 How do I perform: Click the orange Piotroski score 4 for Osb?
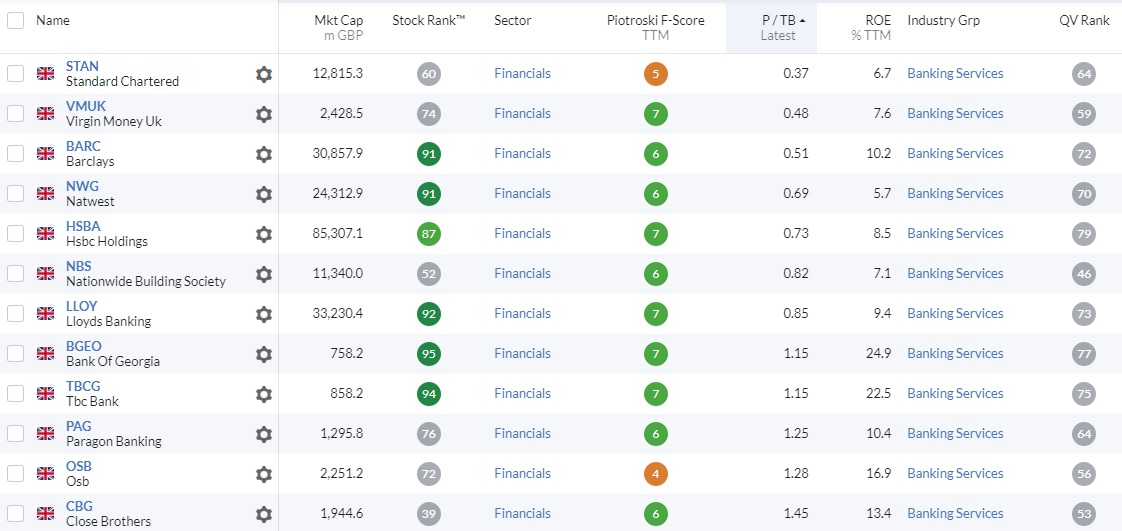(655, 474)
